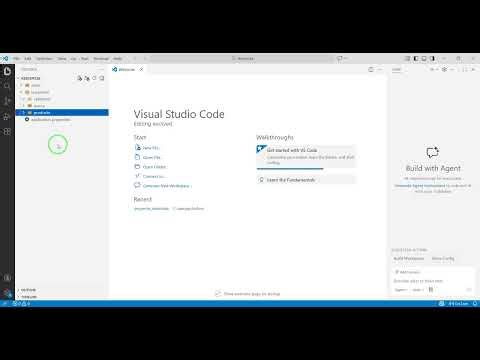Click the editor layout icon beside Welcome tab
The height and width of the screenshot is (360, 480).
[371, 69]
